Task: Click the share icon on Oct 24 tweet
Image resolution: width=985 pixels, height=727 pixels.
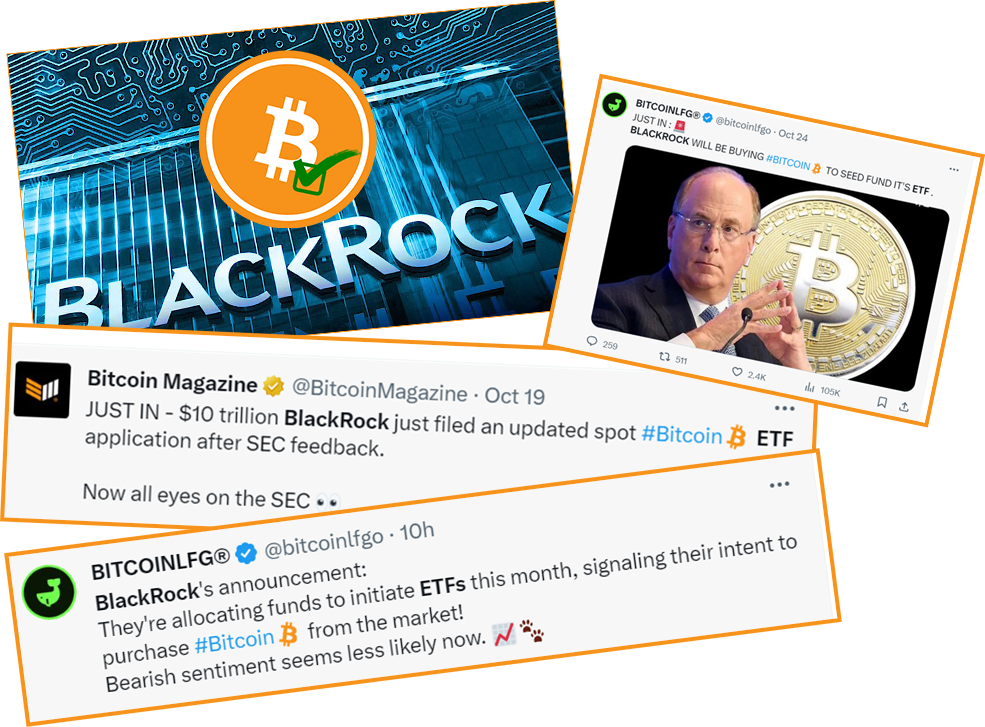Action: tap(904, 407)
